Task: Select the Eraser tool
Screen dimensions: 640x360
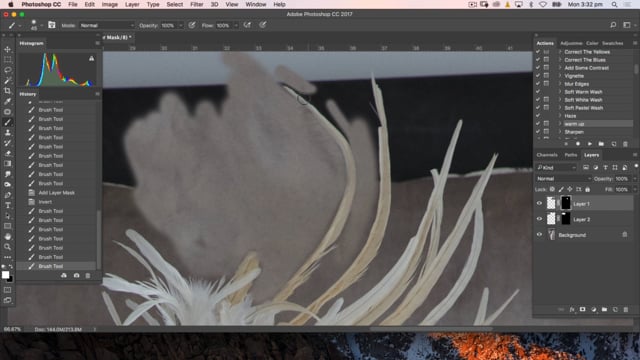Action: [x=7, y=153]
